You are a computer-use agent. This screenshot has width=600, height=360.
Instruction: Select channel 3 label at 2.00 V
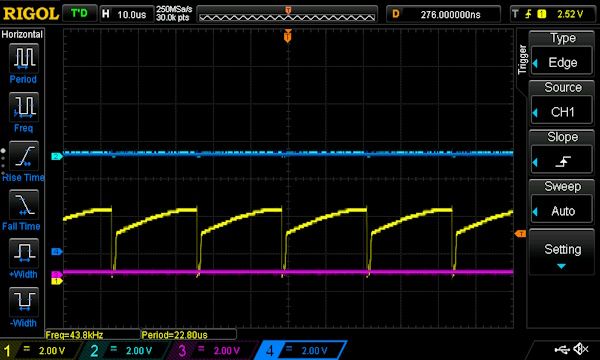point(212,350)
